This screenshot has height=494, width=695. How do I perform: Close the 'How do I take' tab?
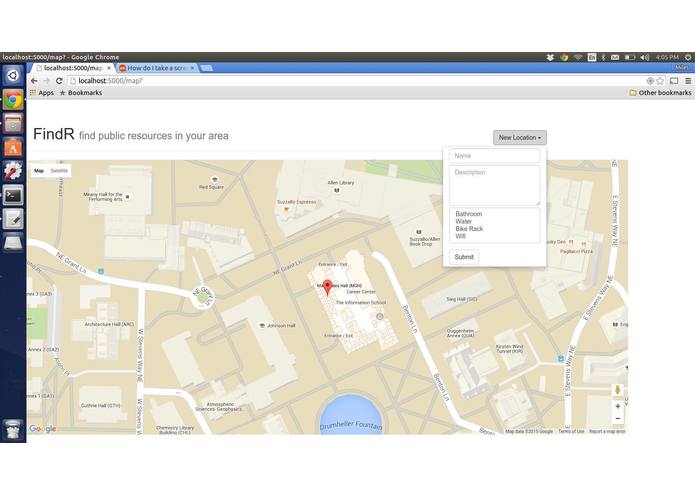[x=192, y=68]
